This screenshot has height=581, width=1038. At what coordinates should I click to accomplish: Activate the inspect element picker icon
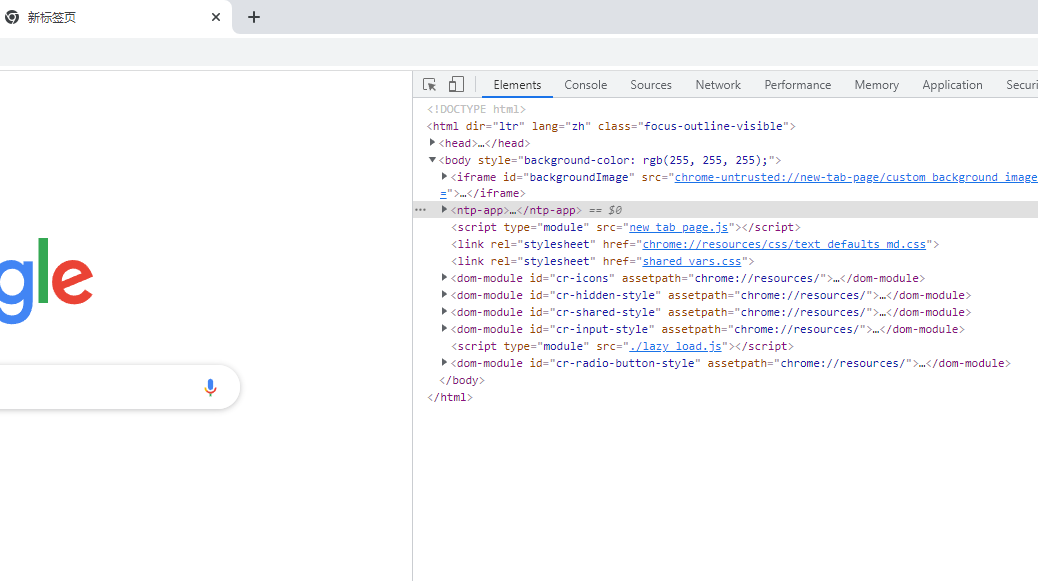(429, 85)
